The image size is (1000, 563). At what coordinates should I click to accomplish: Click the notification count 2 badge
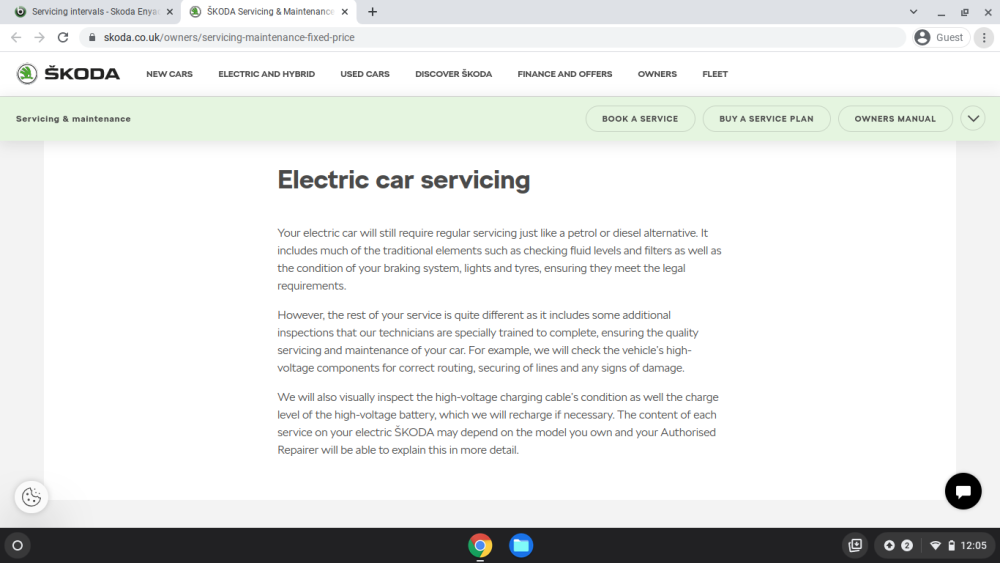coord(907,546)
